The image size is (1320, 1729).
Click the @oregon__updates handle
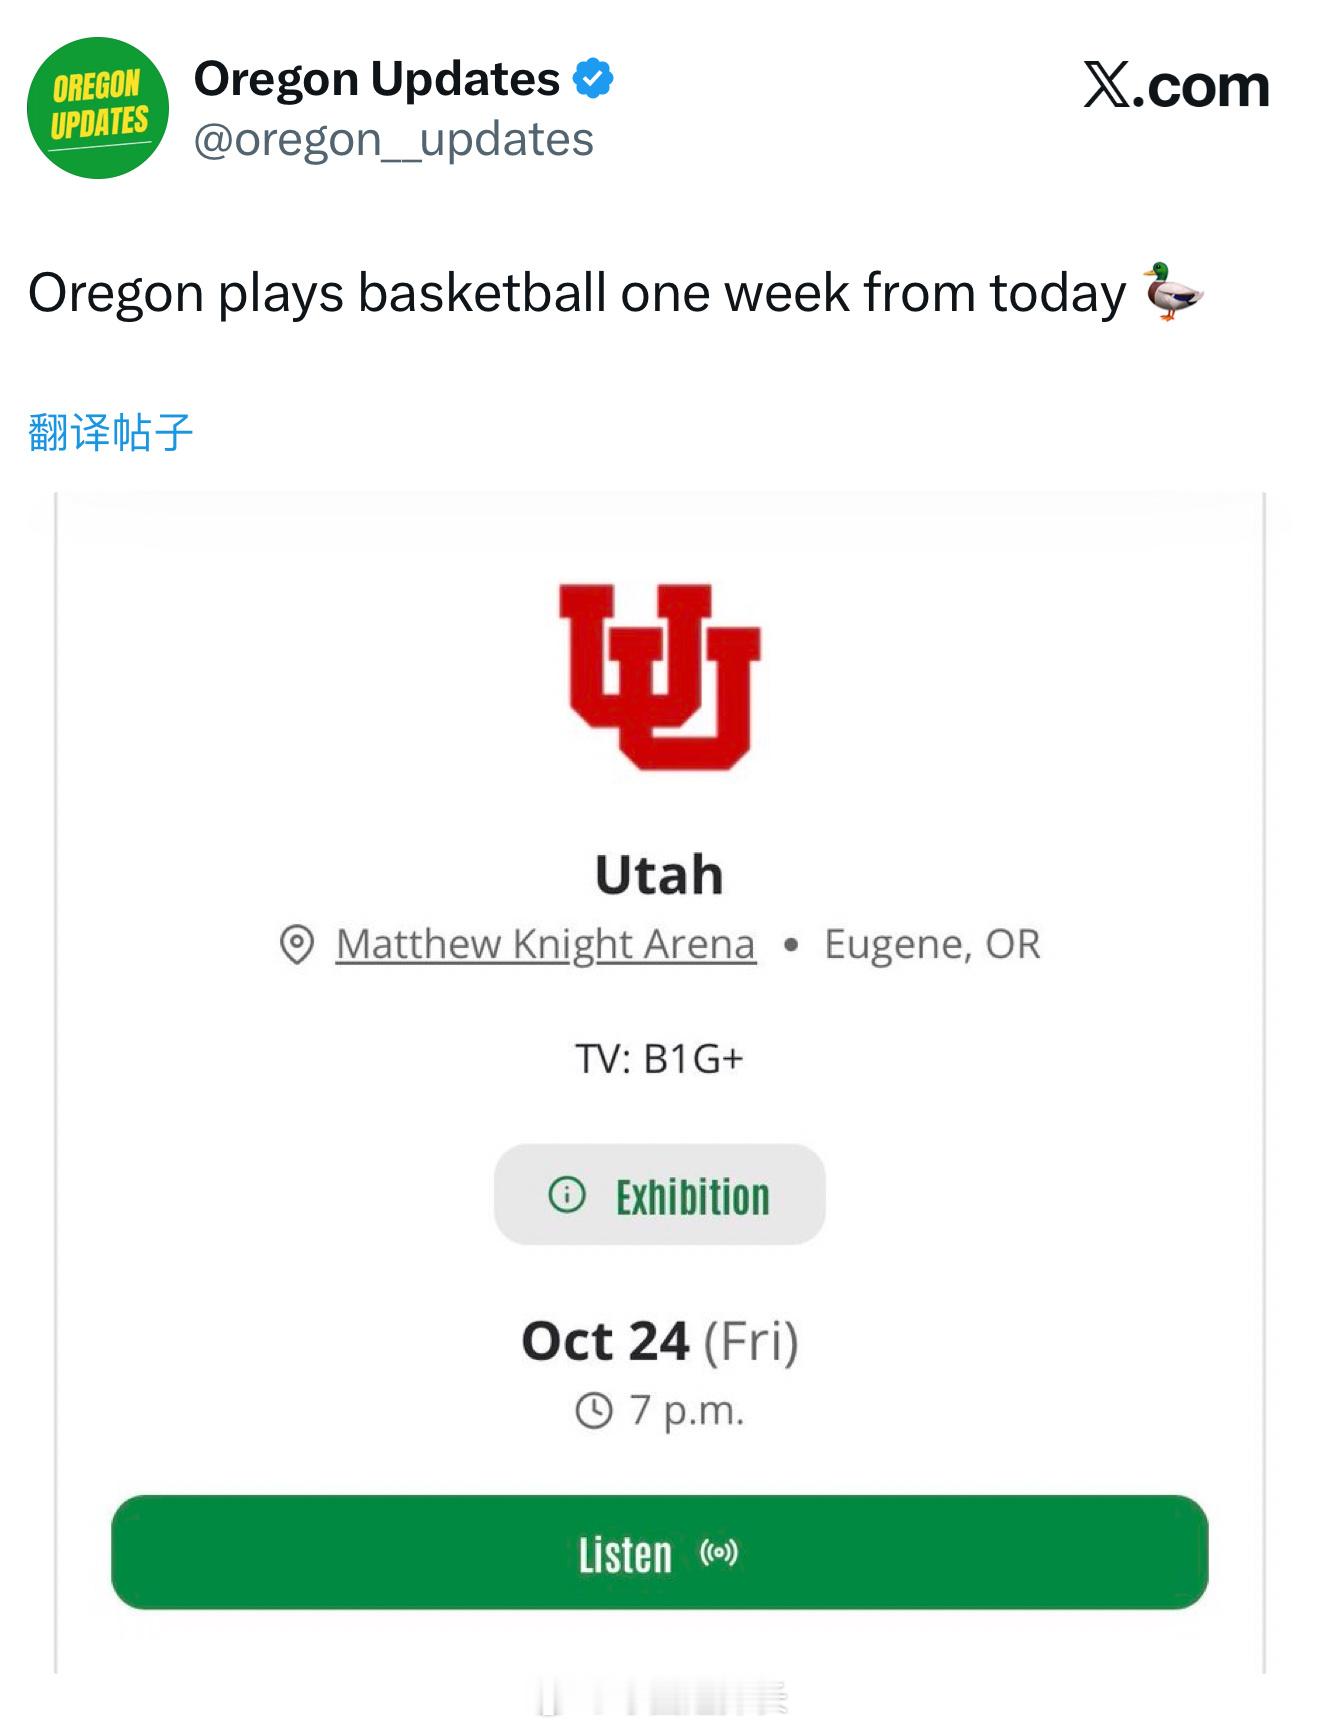coord(394,140)
